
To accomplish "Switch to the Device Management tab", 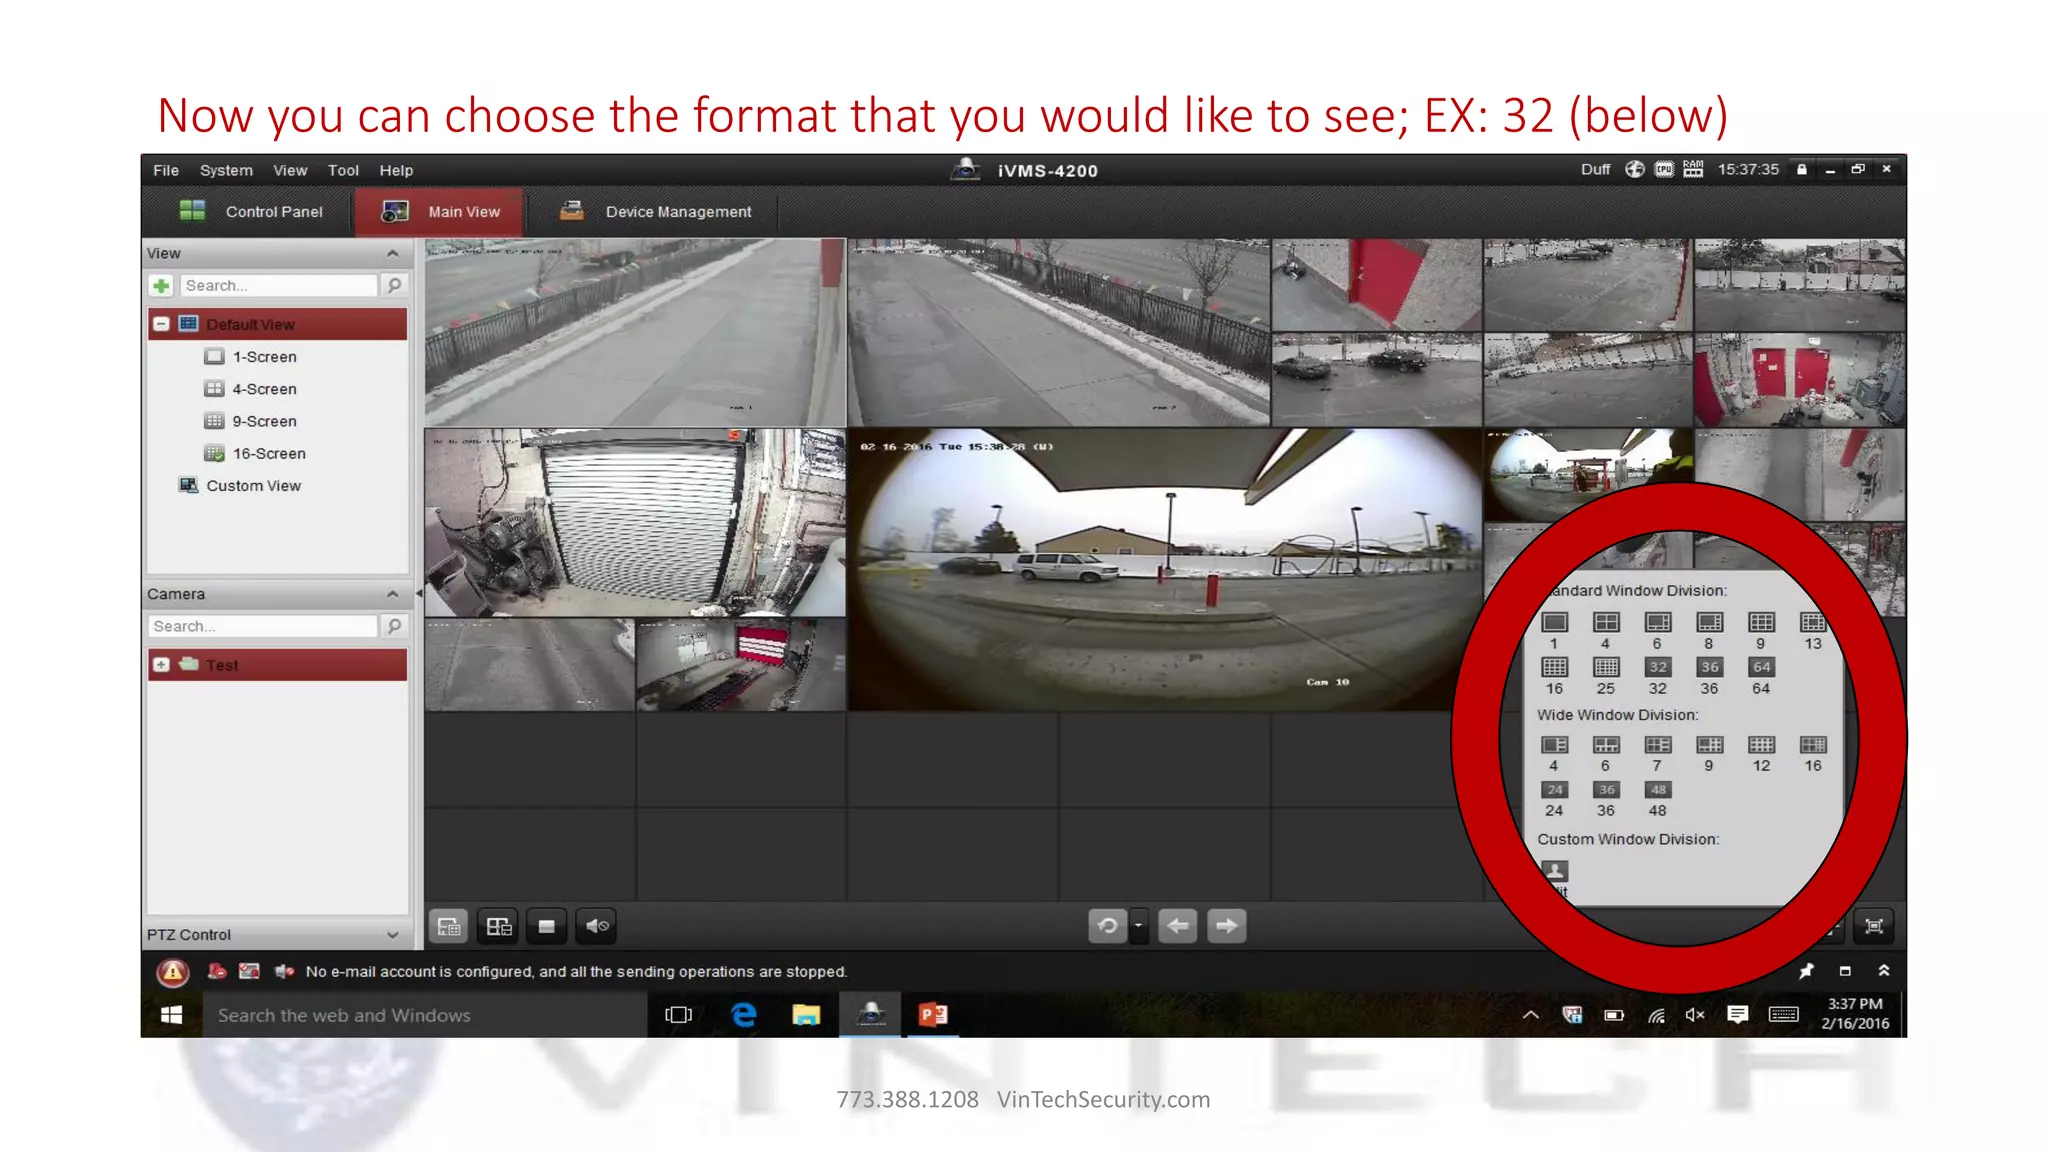I will pyautogui.click(x=656, y=212).
